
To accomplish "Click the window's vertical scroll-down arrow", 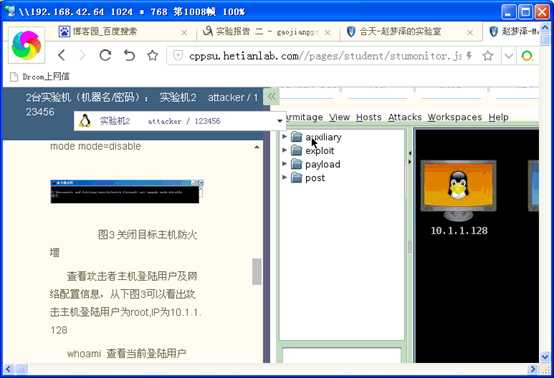I will (545, 358).
